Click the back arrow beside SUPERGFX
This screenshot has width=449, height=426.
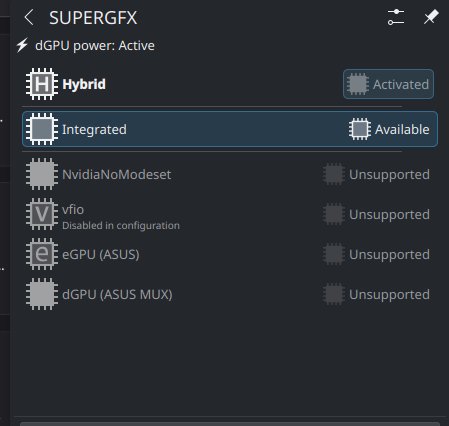click(29, 17)
